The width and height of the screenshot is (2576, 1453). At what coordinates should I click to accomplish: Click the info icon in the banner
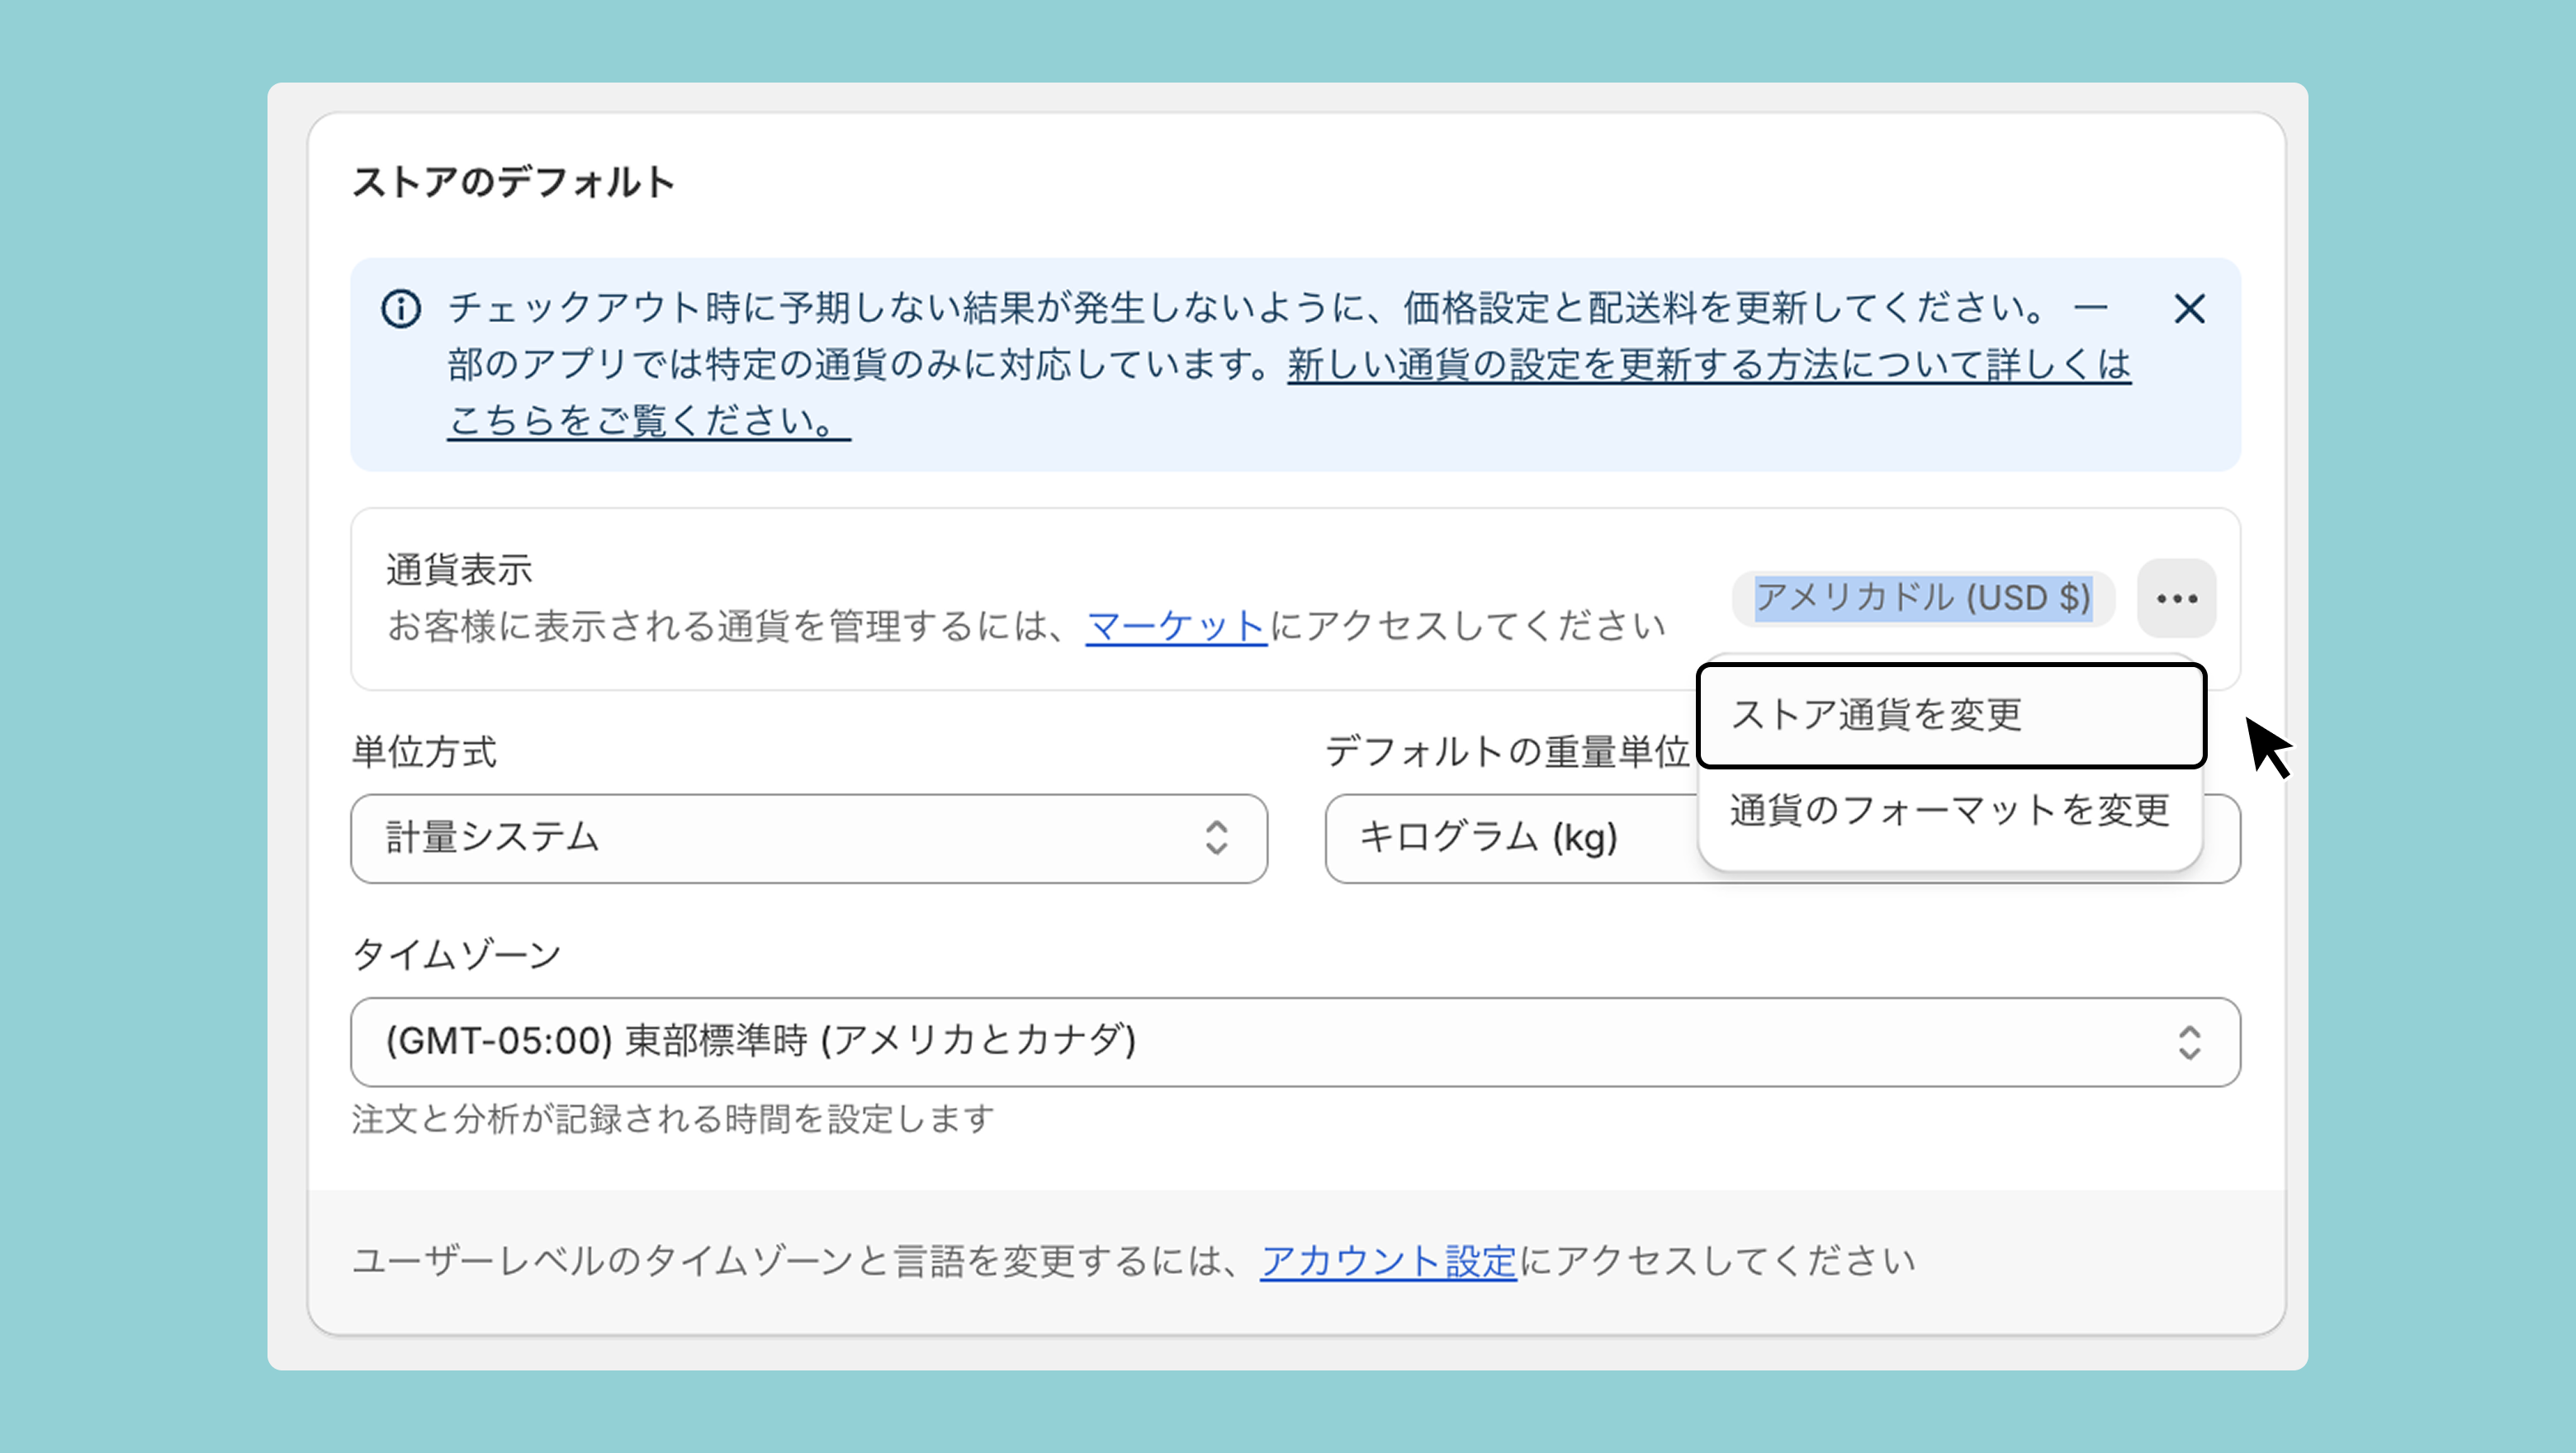(x=401, y=309)
